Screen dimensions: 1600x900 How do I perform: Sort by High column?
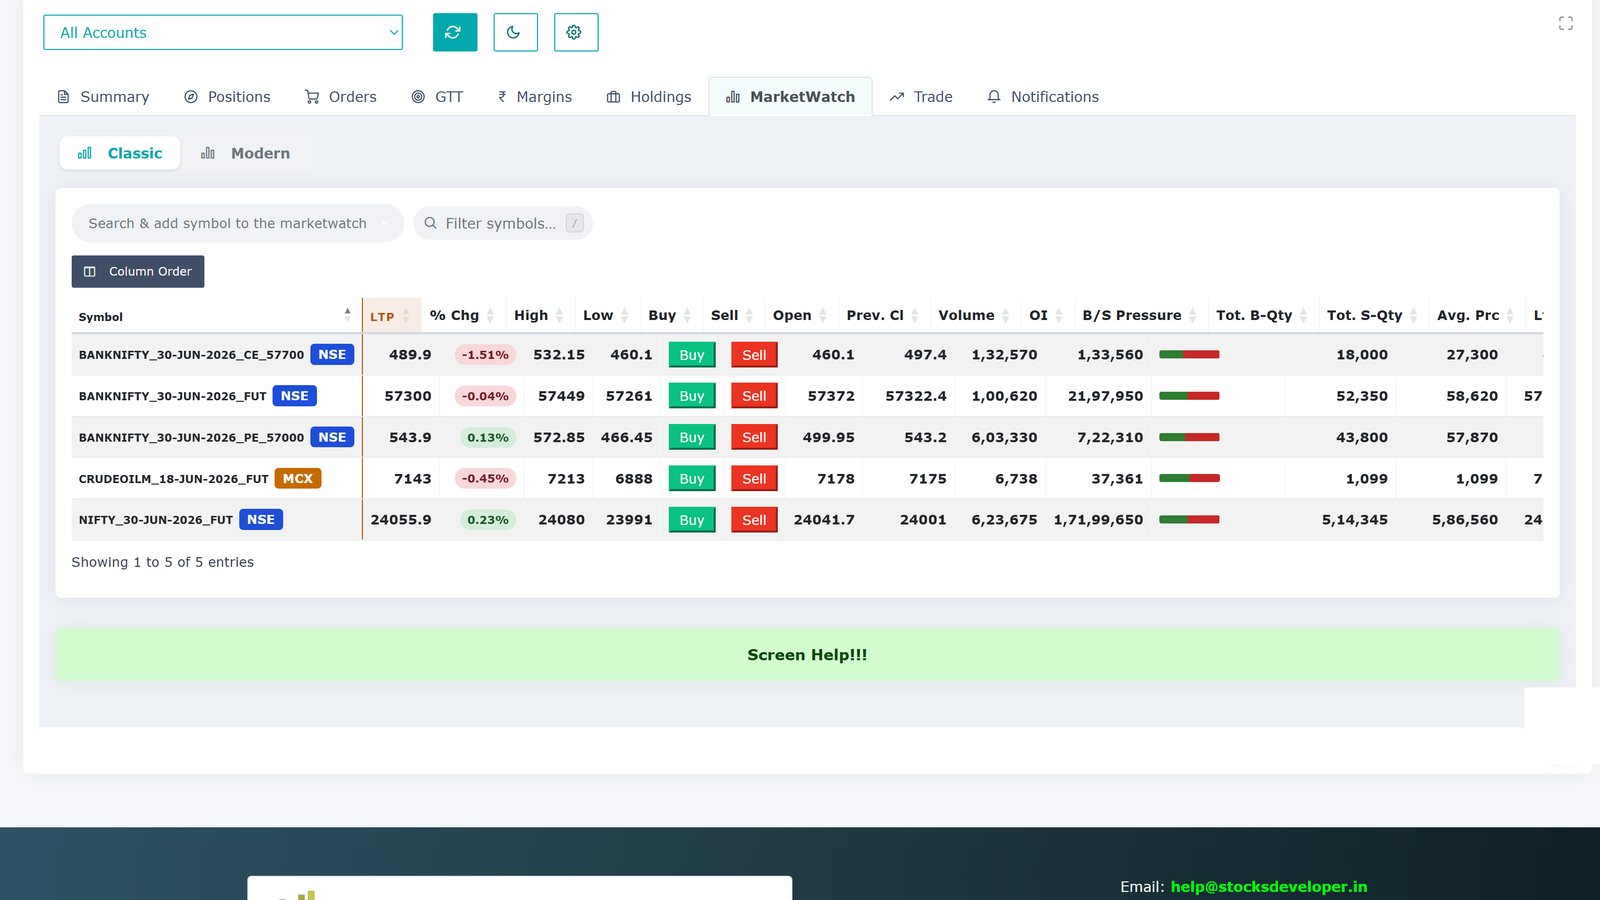coord(540,315)
